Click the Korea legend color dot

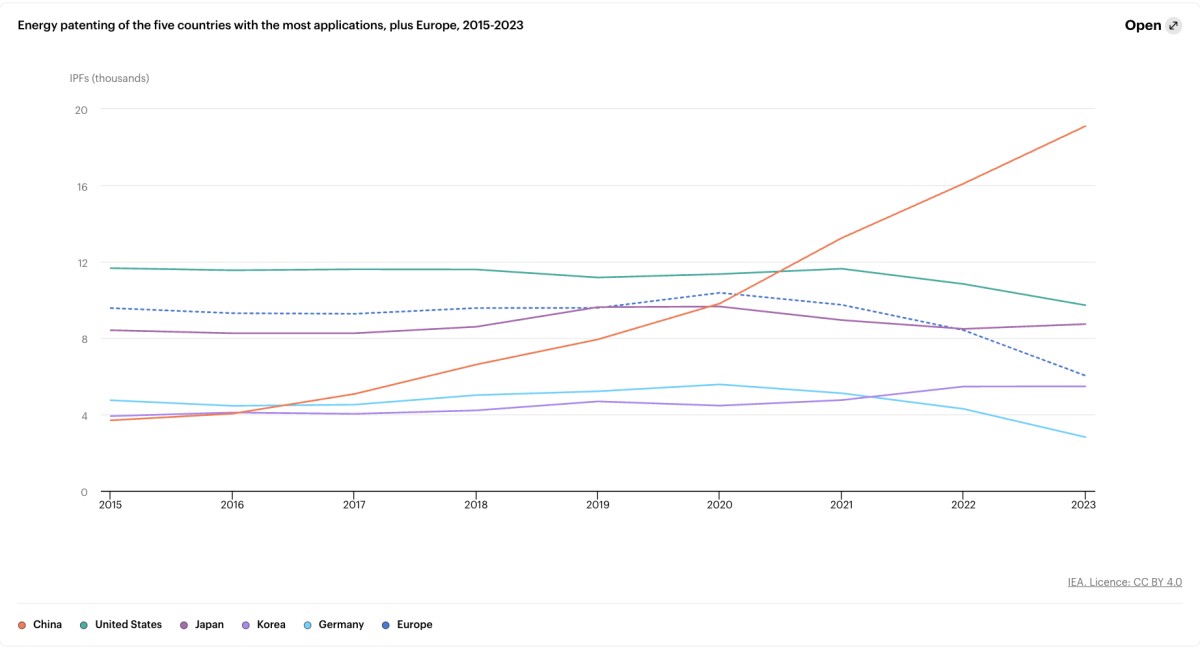[246, 625]
